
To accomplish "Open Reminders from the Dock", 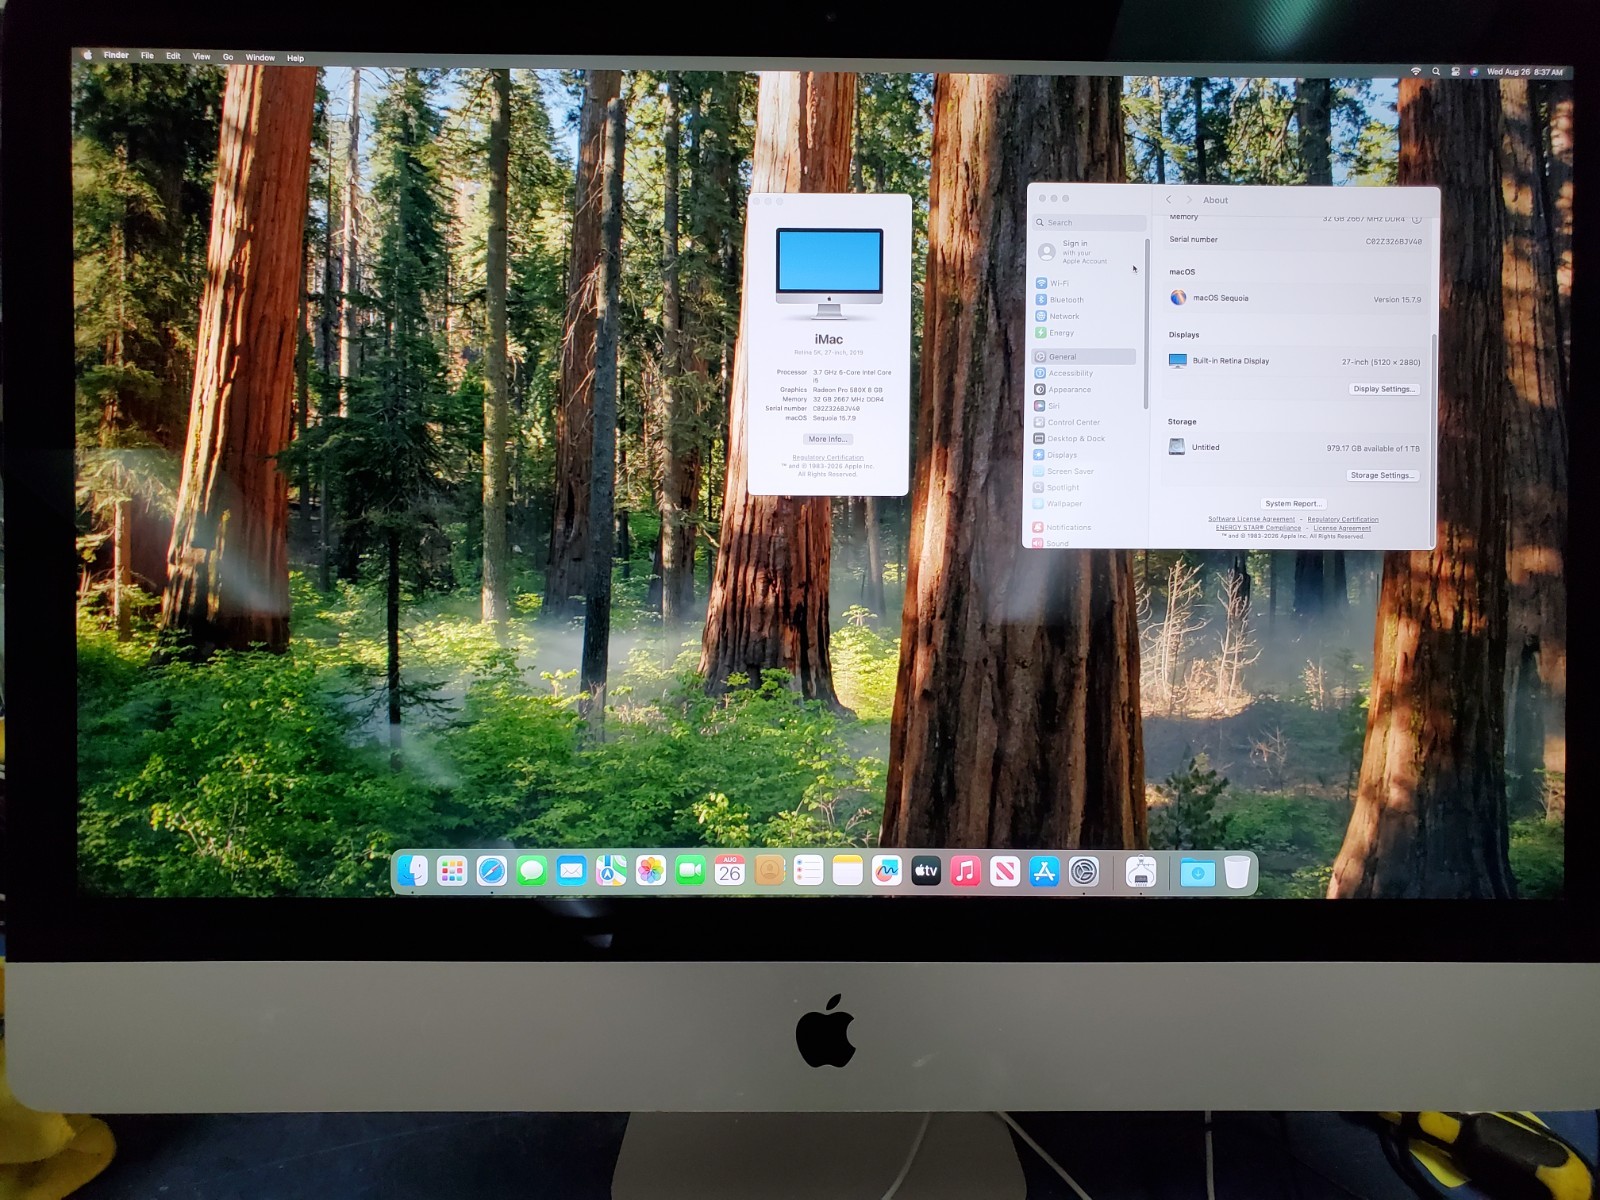I will pos(808,871).
